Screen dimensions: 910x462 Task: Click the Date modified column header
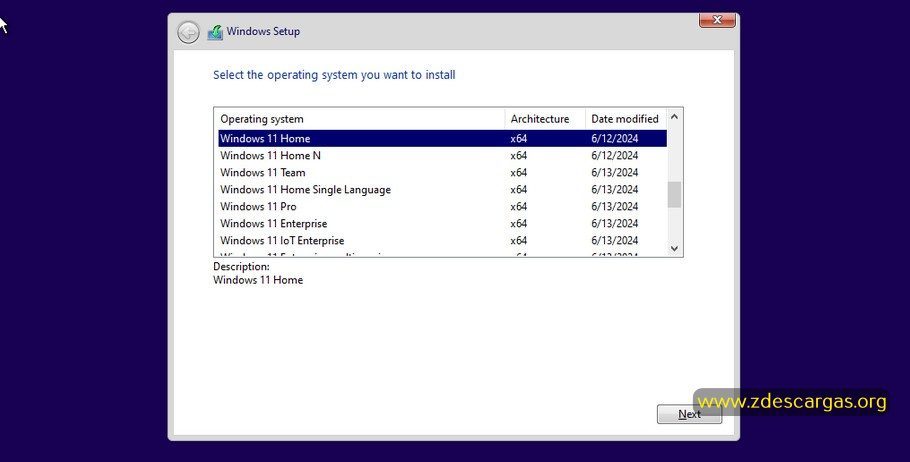(626, 119)
